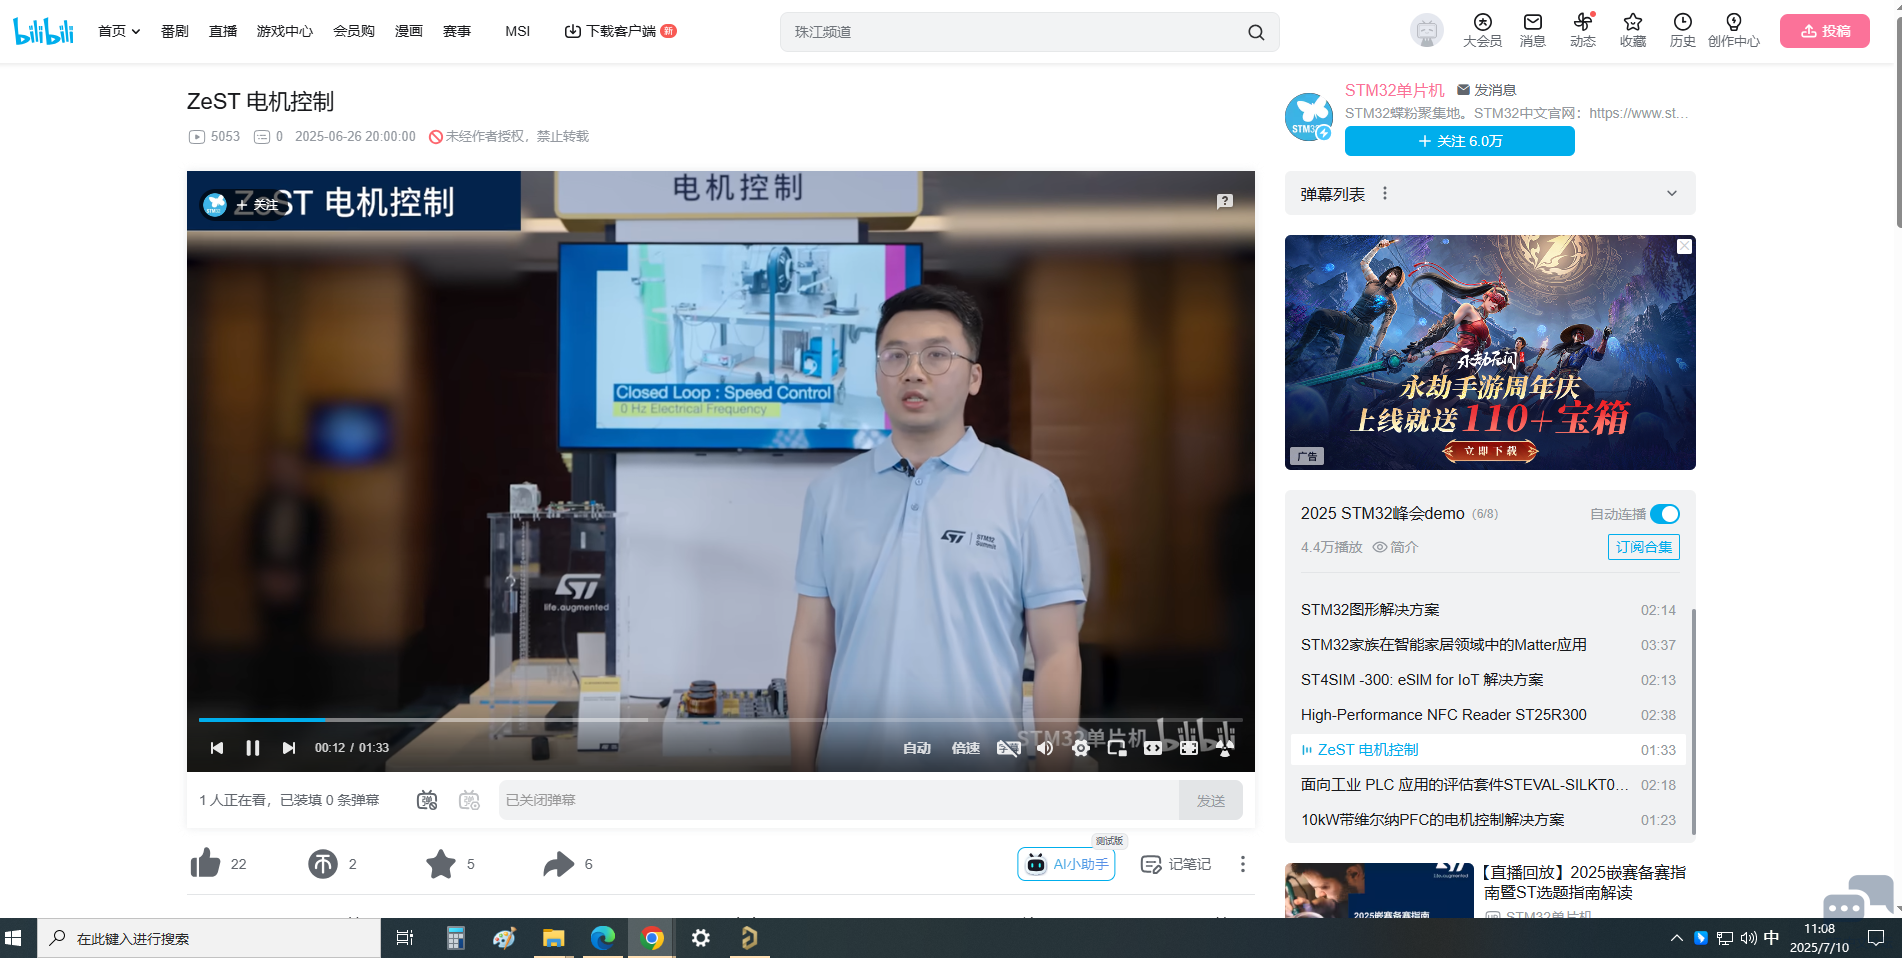
Task: Click 订阅合集 to subscribe
Action: [1644, 547]
